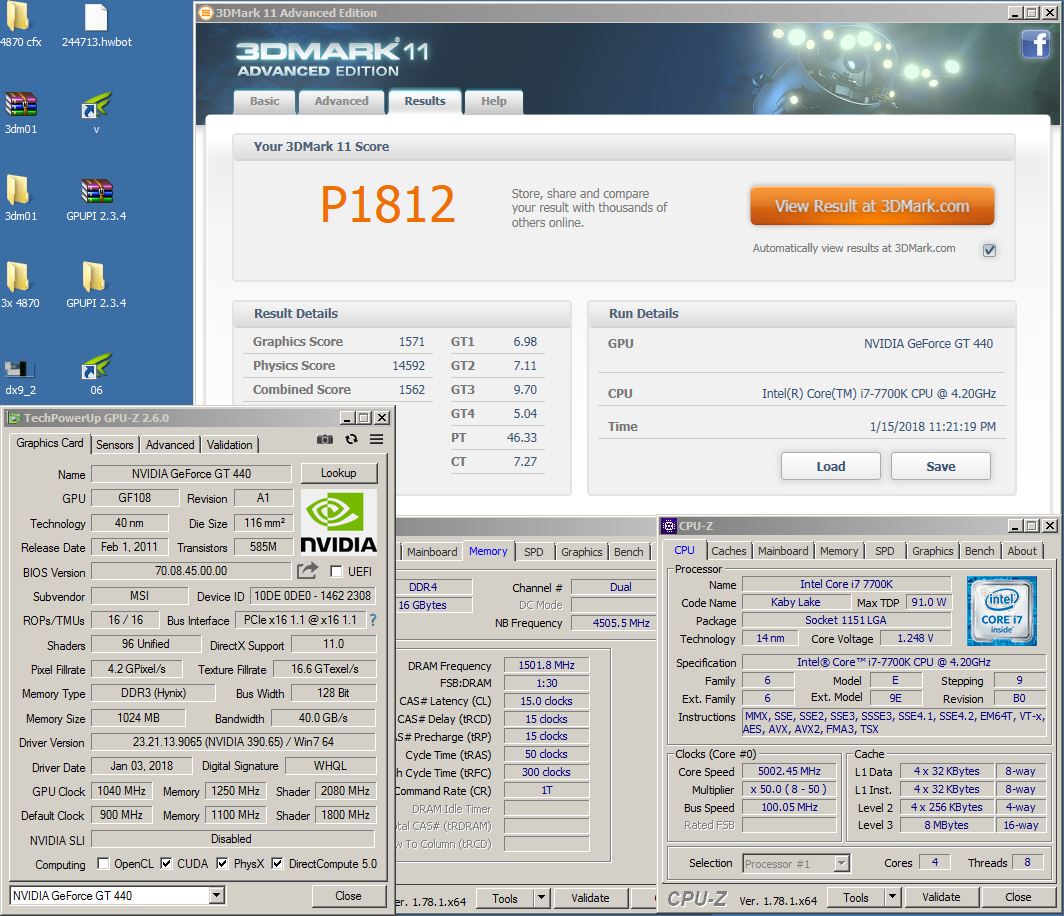The image size is (1064, 916).
Task: Open the About tab in CPU-Z
Action: point(1022,551)
